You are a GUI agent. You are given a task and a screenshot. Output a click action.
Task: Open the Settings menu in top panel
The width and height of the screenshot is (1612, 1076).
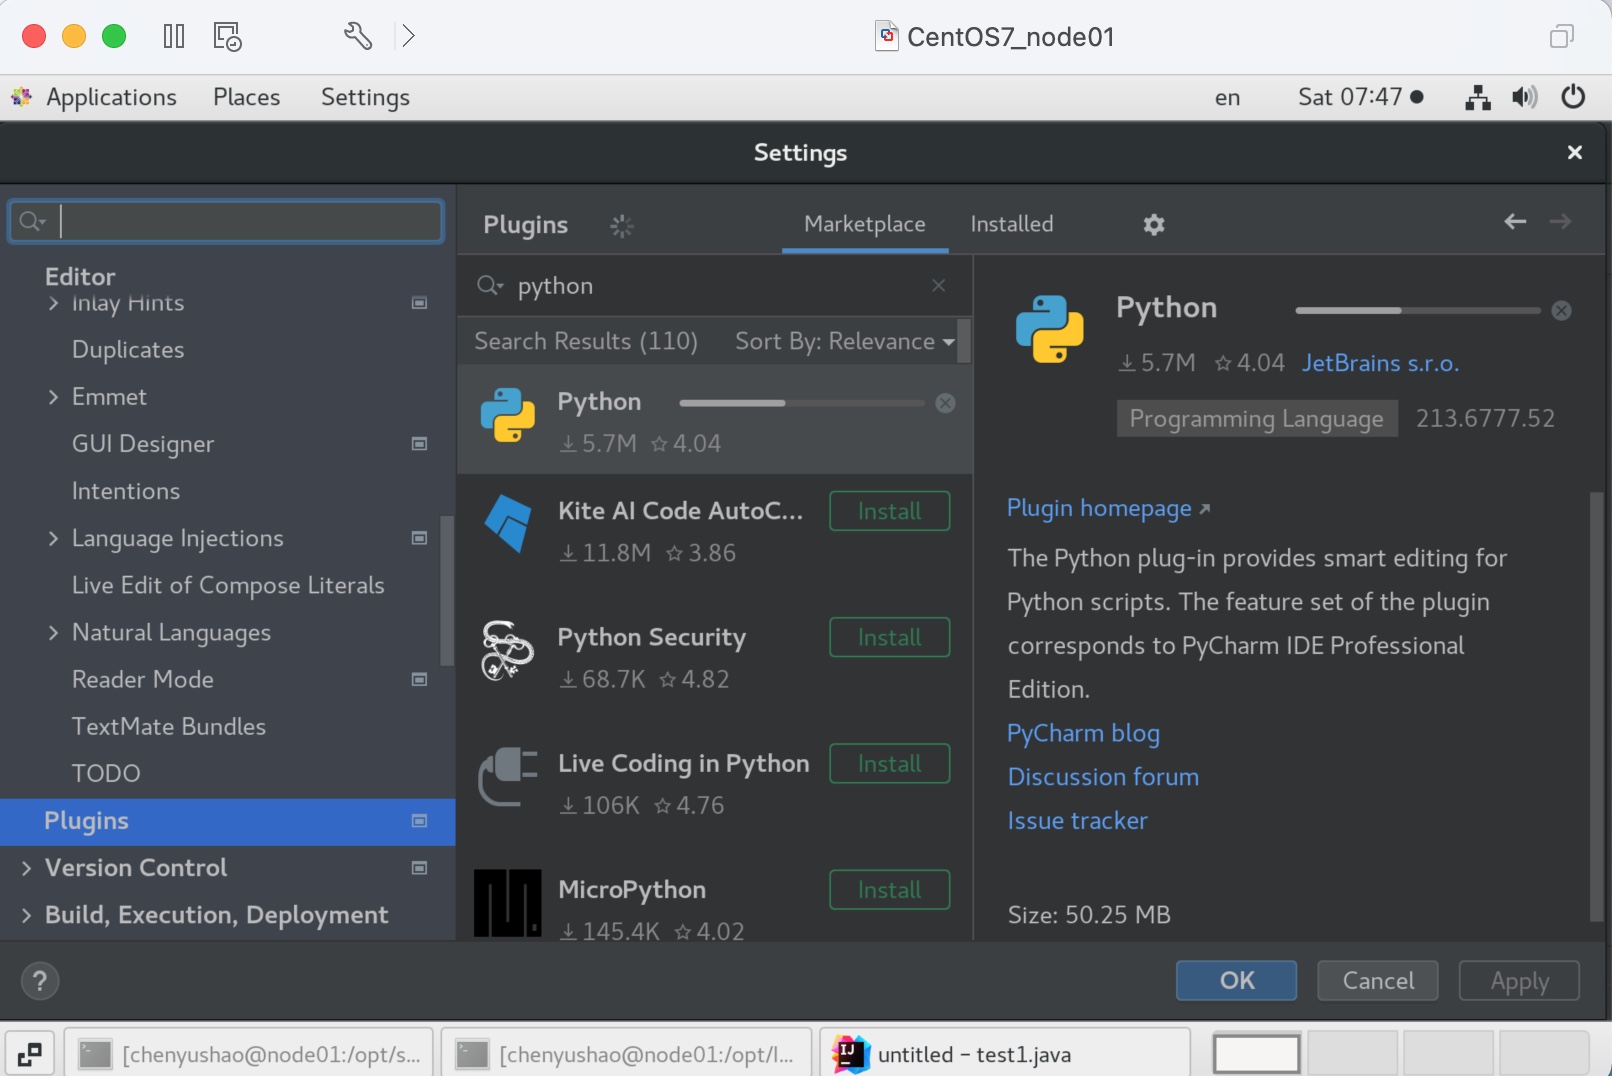tap(365, 97)
